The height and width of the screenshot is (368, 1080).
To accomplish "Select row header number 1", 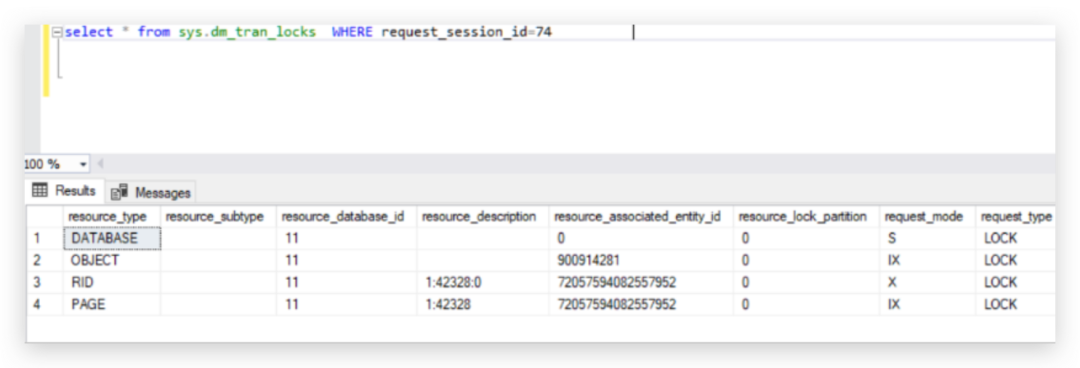I will [x=45, y=238].
